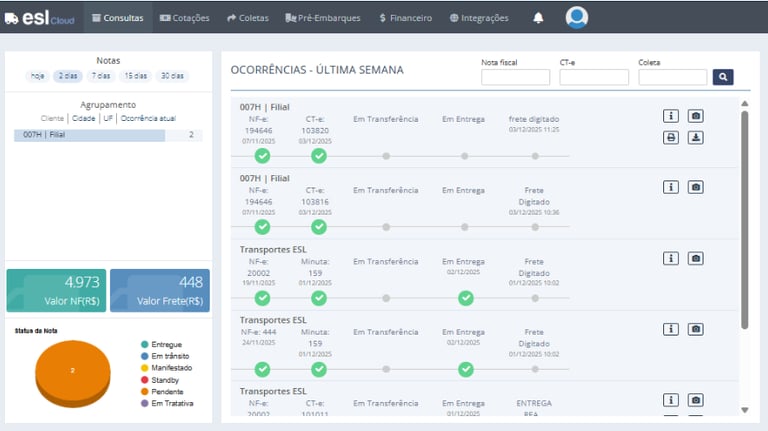Open the Consultas menu
The width and height of the screenshot is (768, 431).
point(118,18)
